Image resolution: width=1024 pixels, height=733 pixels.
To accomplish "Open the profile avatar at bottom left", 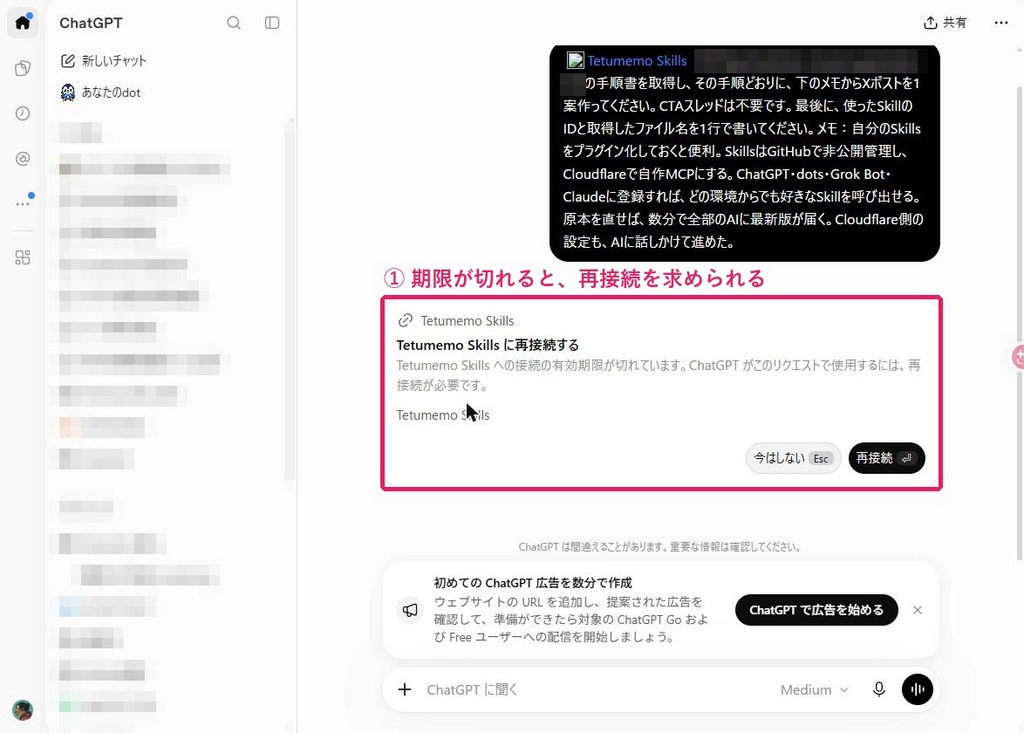I will click(22, 710).
